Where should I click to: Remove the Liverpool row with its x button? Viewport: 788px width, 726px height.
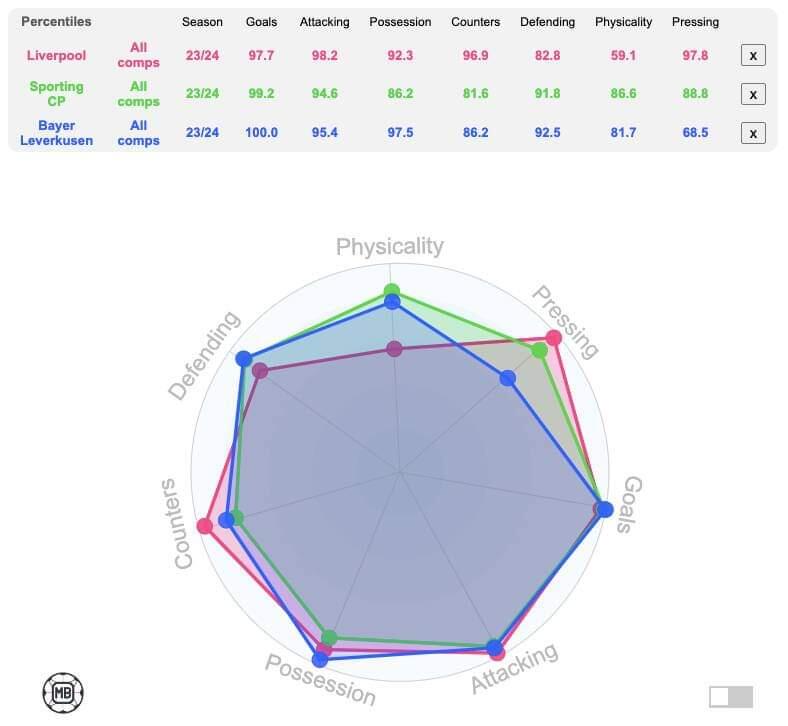click(753, 55)
